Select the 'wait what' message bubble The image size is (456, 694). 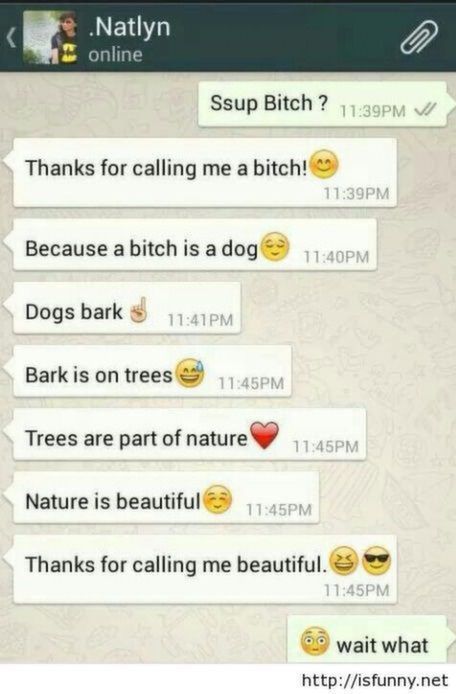[367, 640]
